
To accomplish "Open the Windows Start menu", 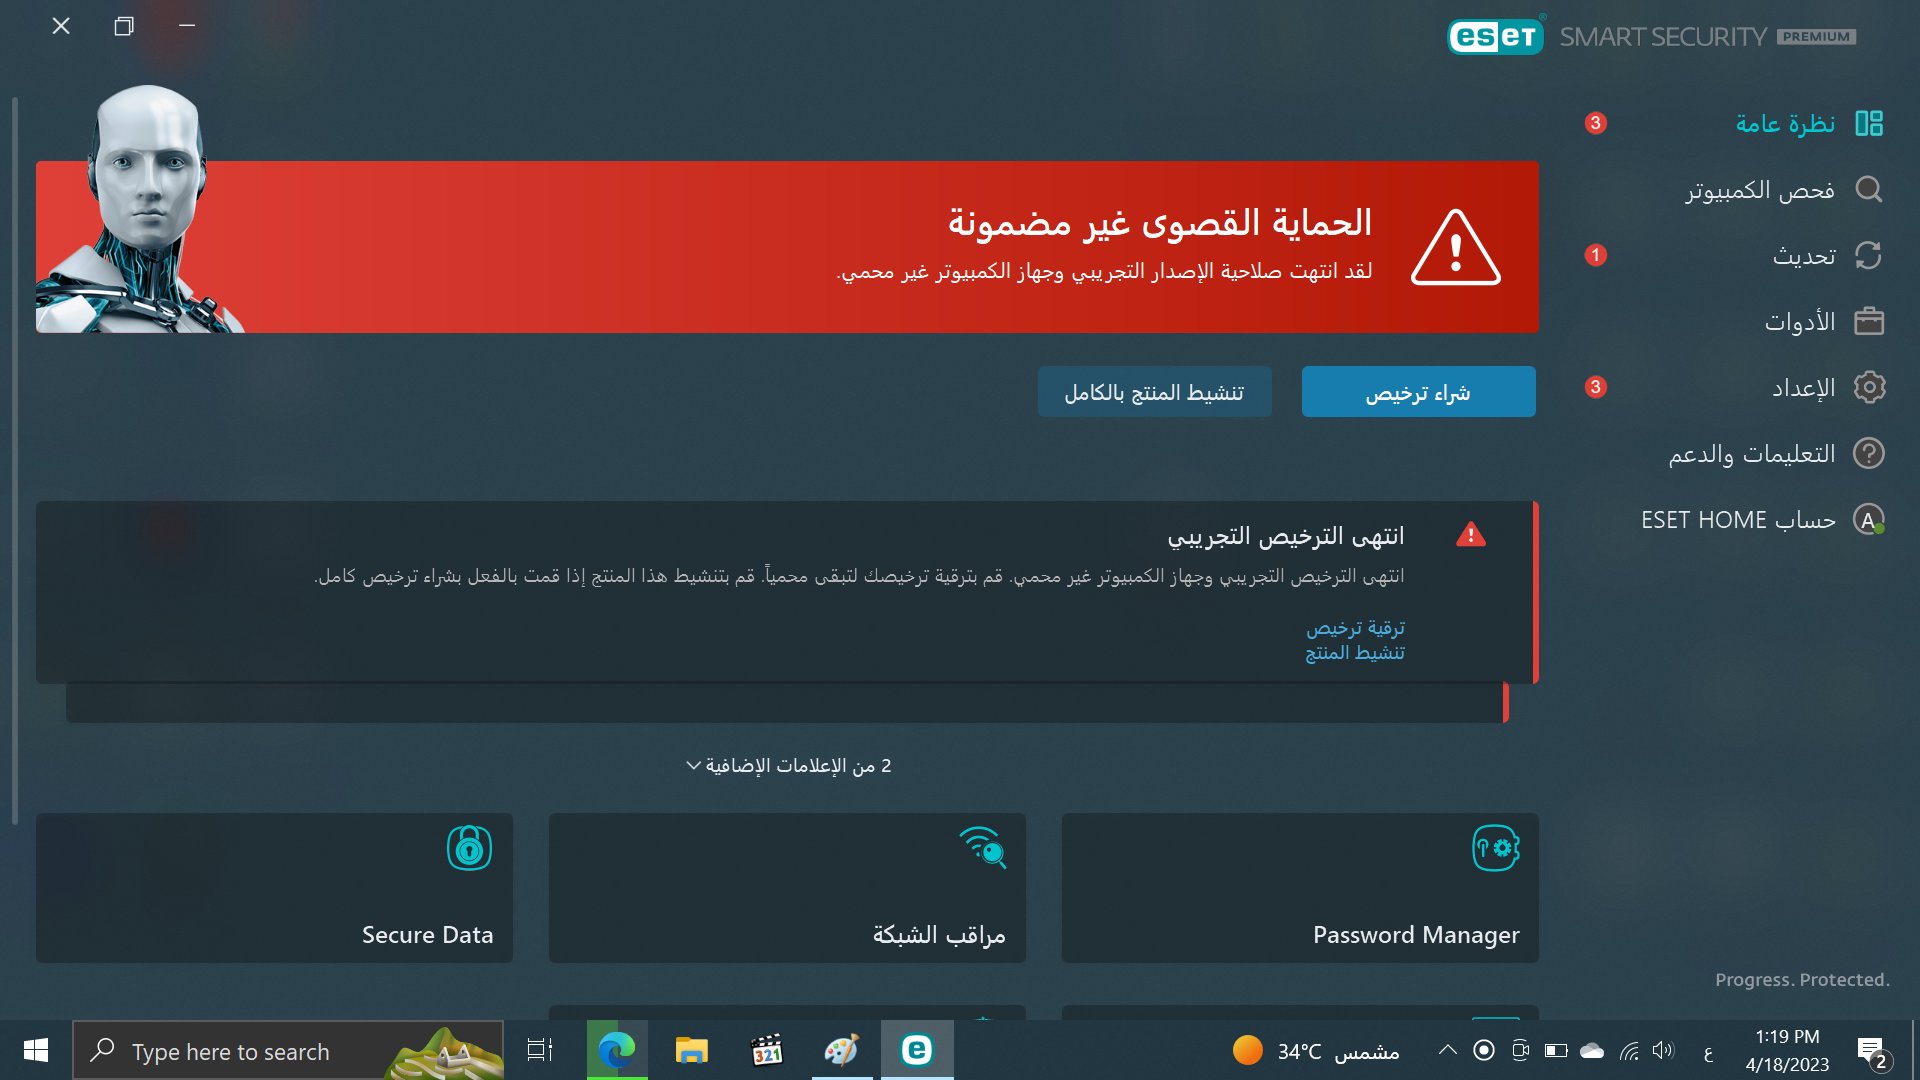I will (x=36, y=1050).
